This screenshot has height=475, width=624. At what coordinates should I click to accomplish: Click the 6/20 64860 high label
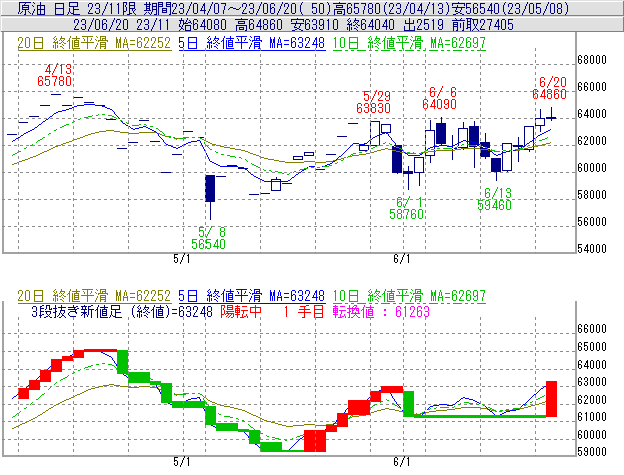pyautogui.click(x=550, y=88)
